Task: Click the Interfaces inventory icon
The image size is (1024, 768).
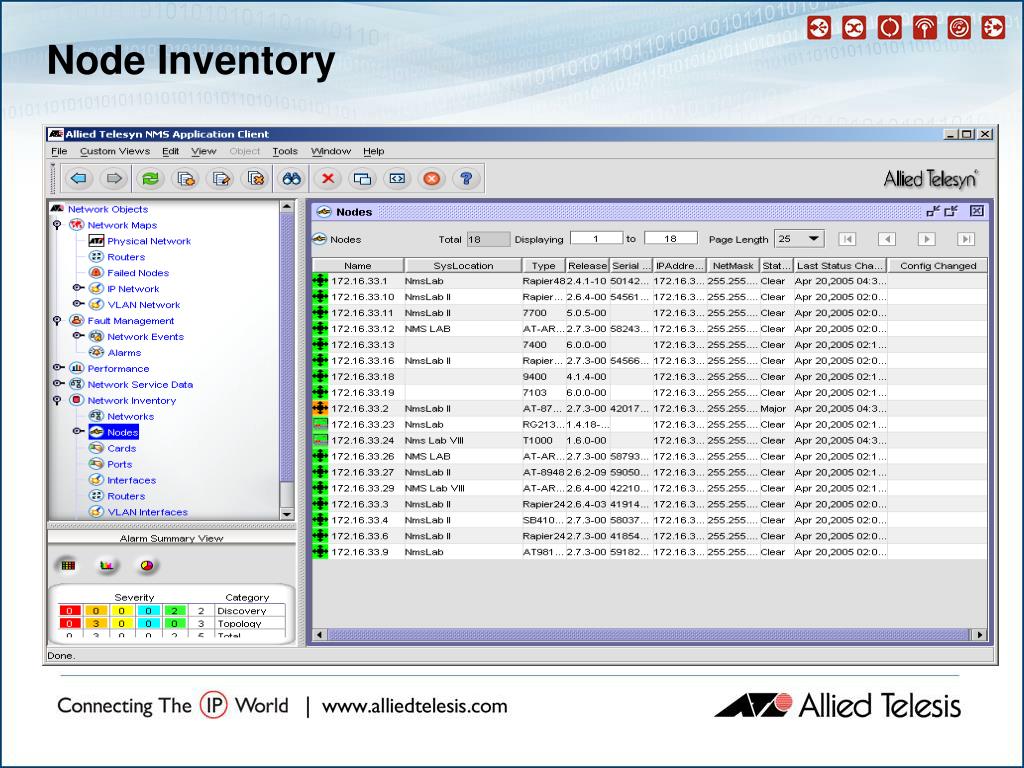Action: [x=97, y=480]
